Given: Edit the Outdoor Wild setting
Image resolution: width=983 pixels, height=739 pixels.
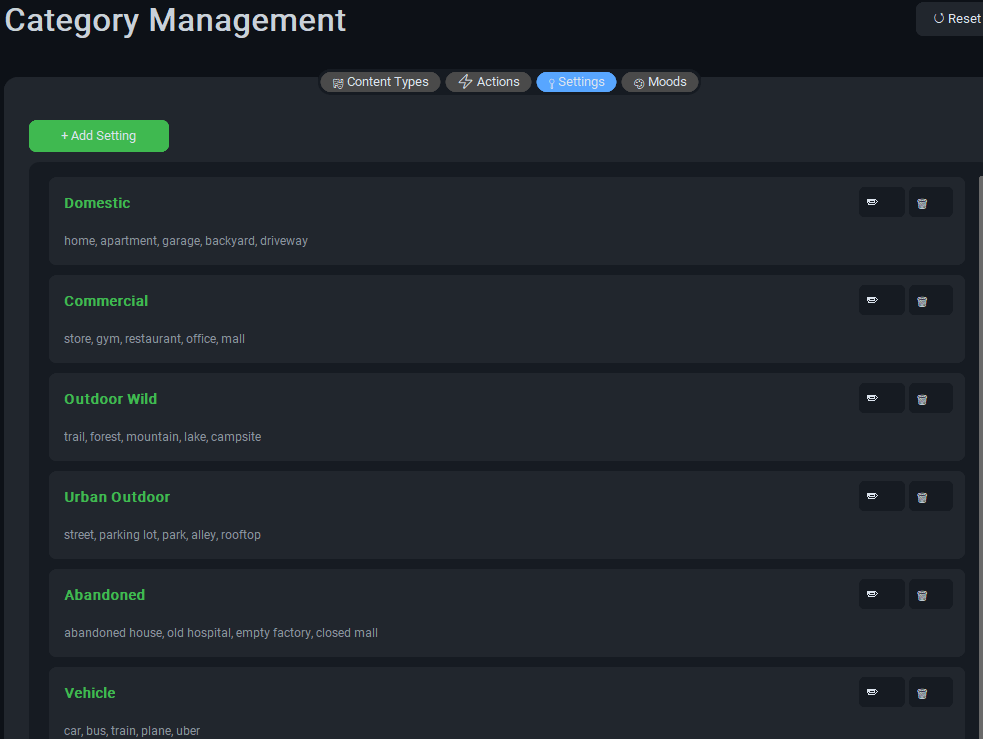Looking at the screenshot, I should coord(881,398).
